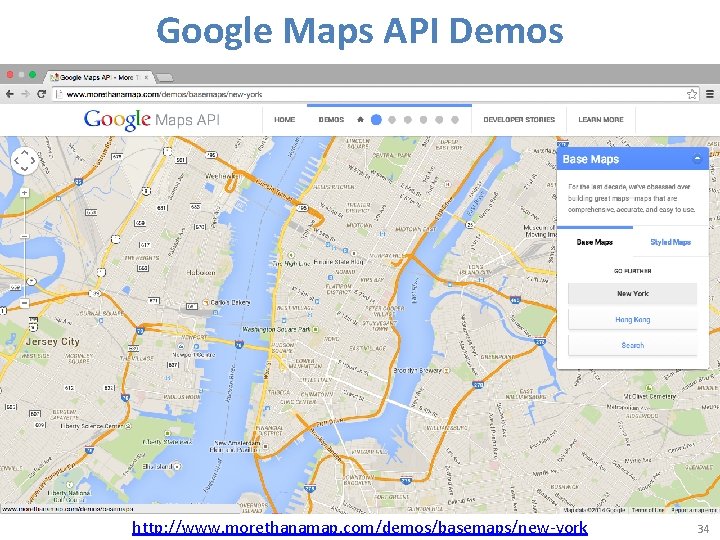Open the HOME menu item
Image resolution: width=720 pixels, height=540 pixels.
[285, 119]
